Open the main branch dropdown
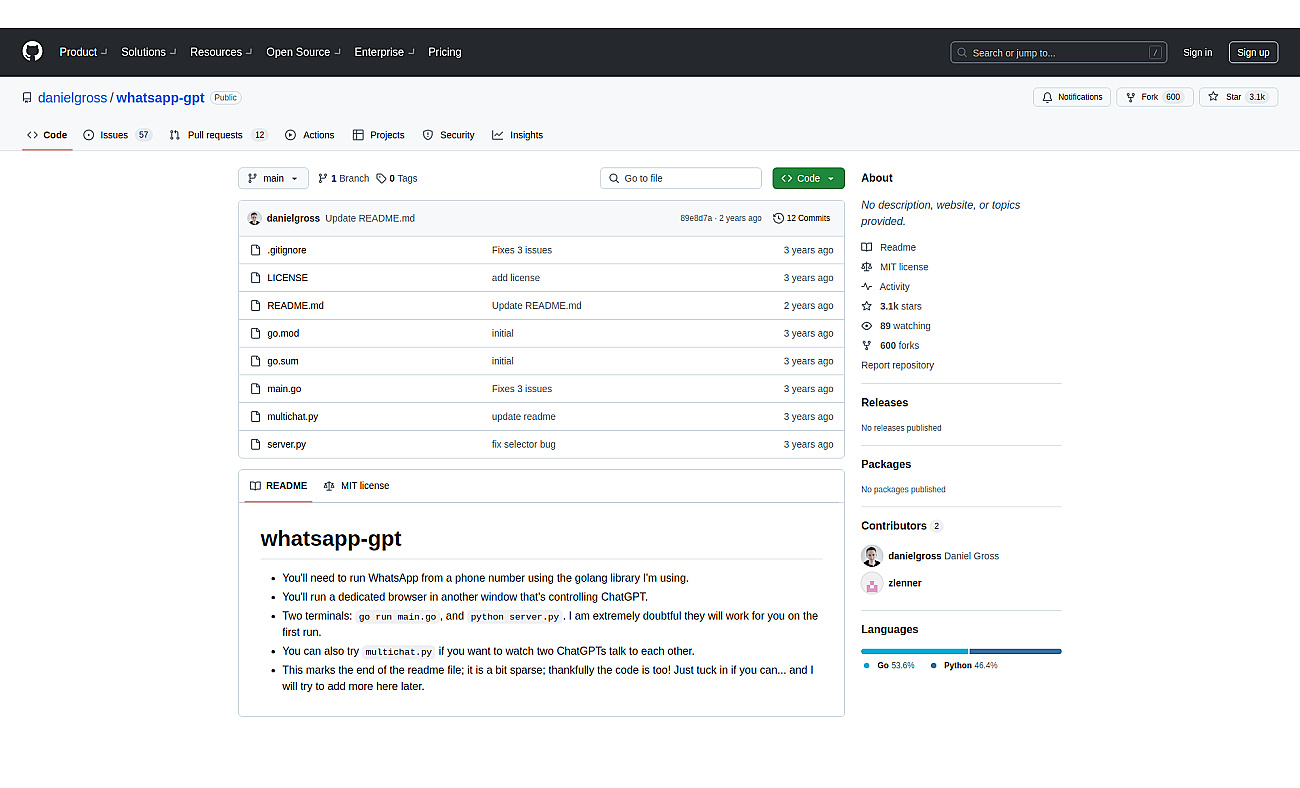This screenshot has width=1300, height=788. 273,178
